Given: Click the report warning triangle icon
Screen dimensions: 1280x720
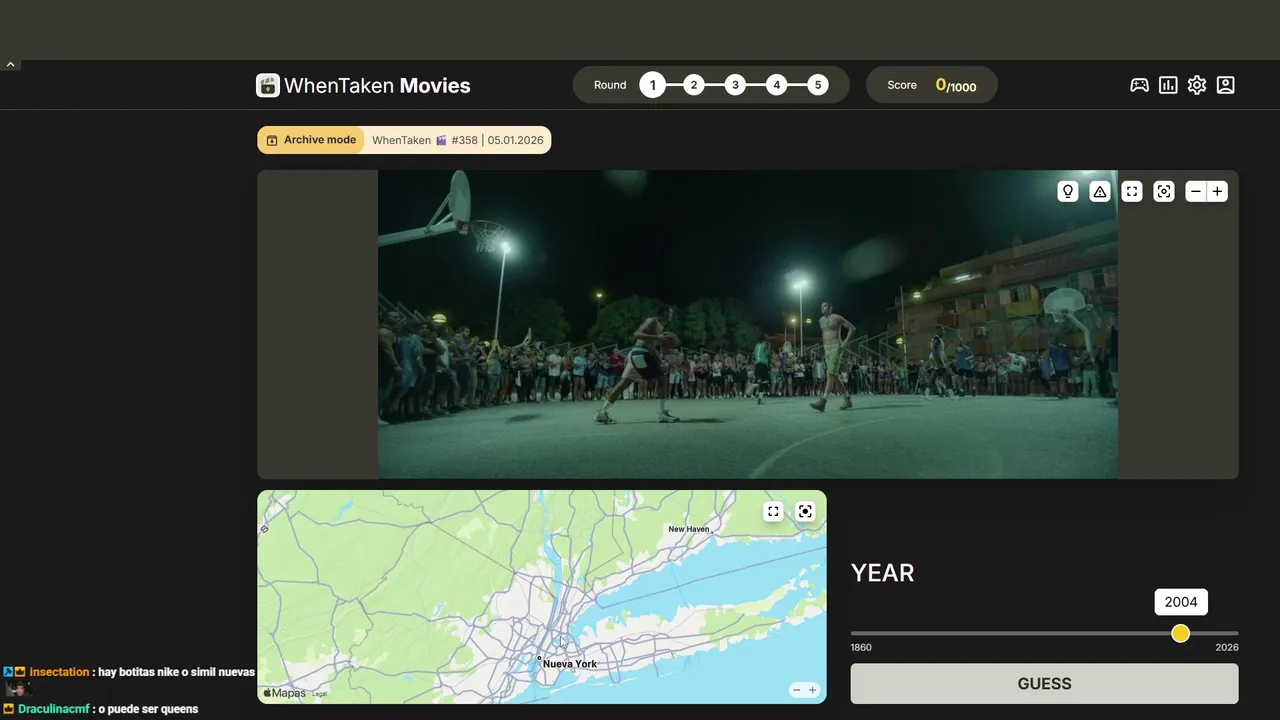Looking at the screenshot, I should coord(1100,191).
